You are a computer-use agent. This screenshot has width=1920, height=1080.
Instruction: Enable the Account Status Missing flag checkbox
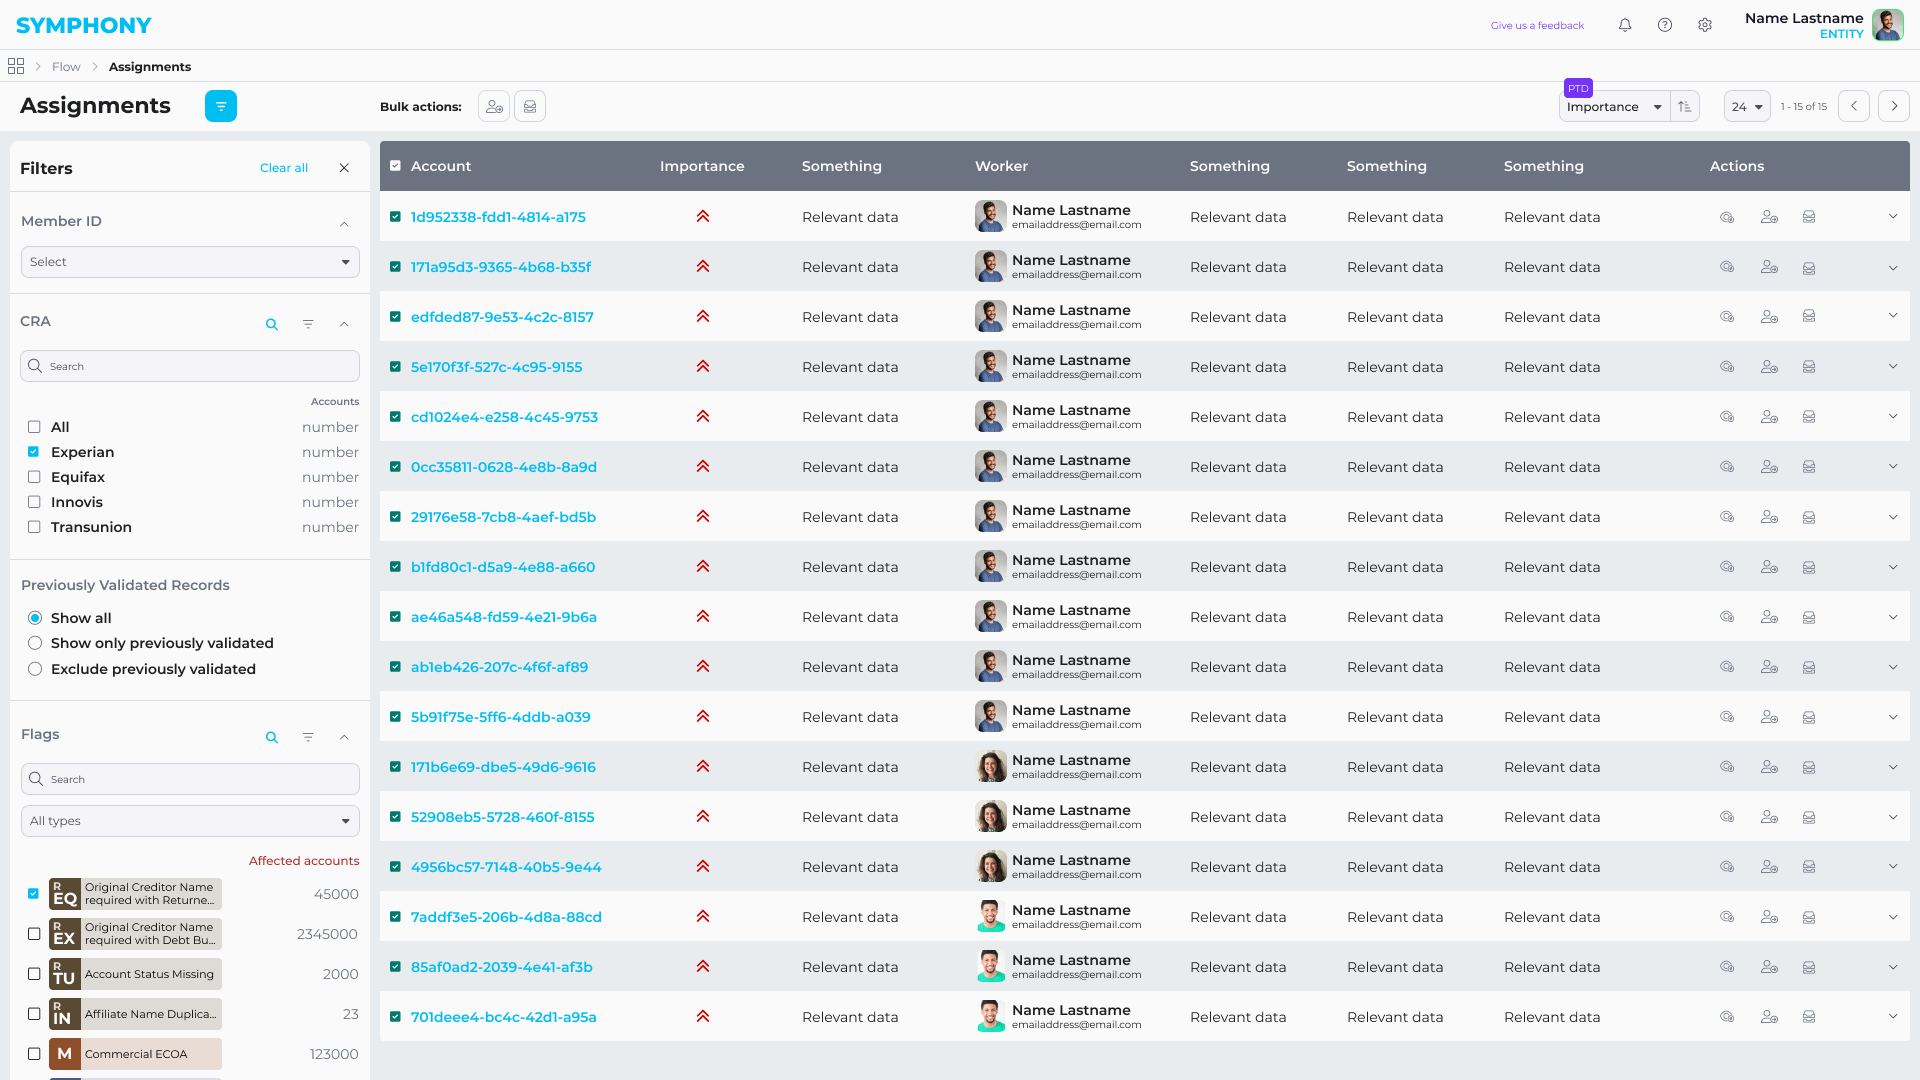click(x=34, y=974)
